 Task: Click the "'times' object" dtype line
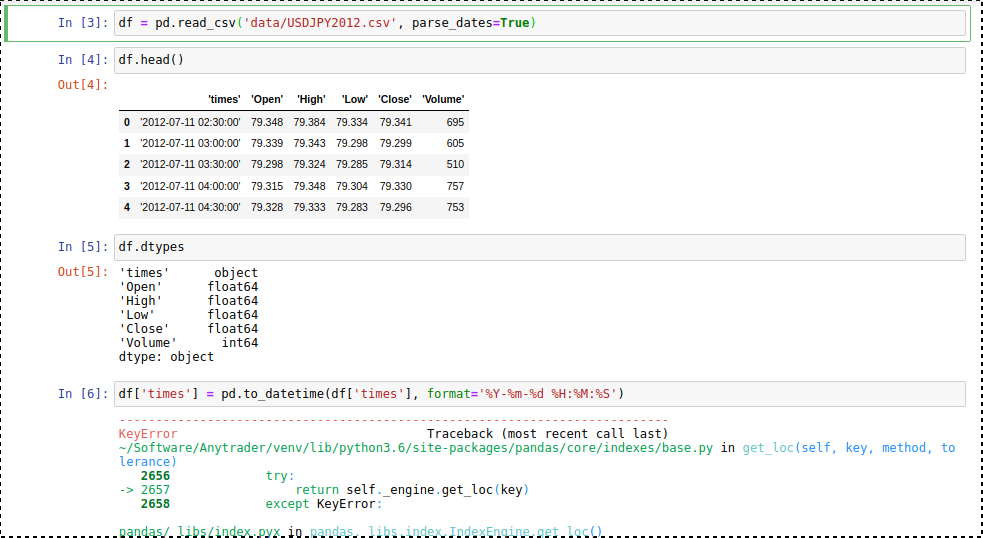point(188,273)
